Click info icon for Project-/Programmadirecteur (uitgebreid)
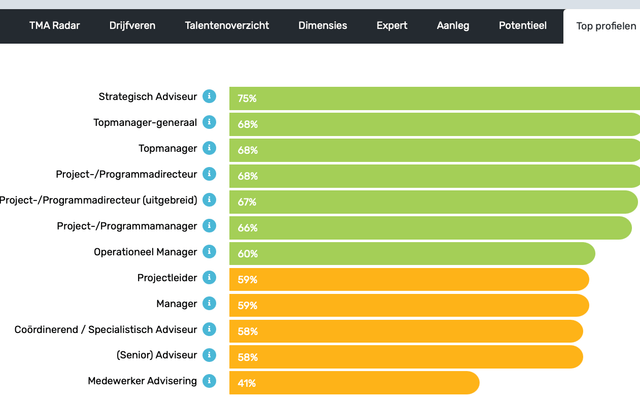Image resolution: width=640 pixels, height=400 pixels. click(x=209, y=200)
